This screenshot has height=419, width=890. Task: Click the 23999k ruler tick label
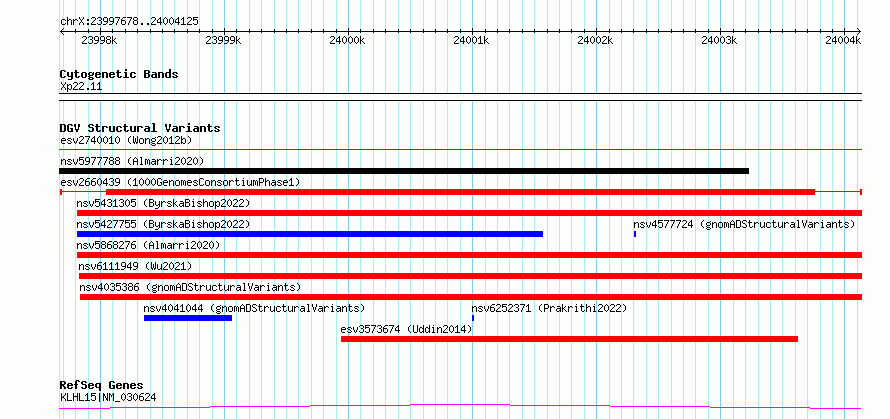tap(224, 40)
